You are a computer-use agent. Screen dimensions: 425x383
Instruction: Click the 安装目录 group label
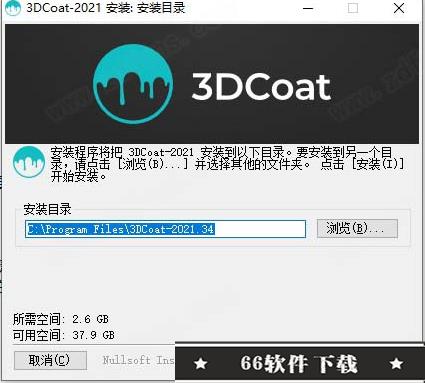(x=47, y=210)
